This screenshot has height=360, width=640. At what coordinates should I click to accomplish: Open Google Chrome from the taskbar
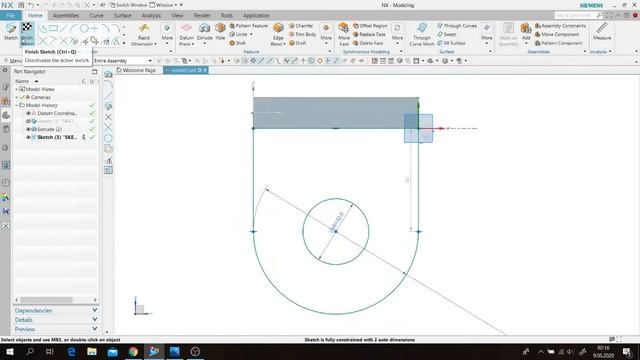[x=133, y=351]
